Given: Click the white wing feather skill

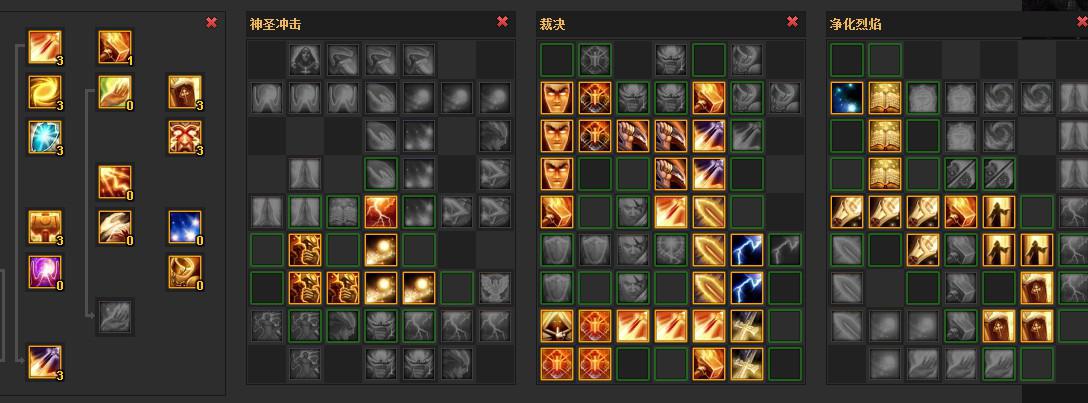Looking at the screenshot, I should pos(115,228).
